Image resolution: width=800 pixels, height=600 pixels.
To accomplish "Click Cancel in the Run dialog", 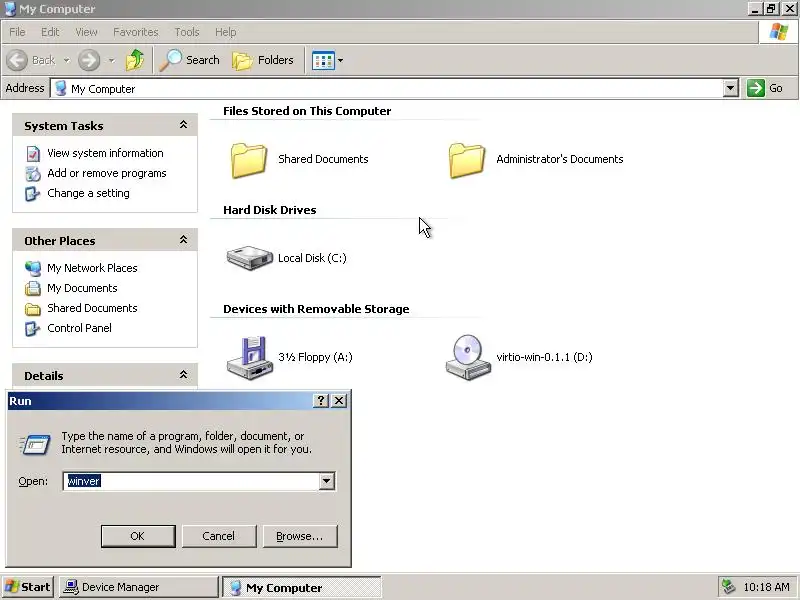I will click(x=218, y=536).
